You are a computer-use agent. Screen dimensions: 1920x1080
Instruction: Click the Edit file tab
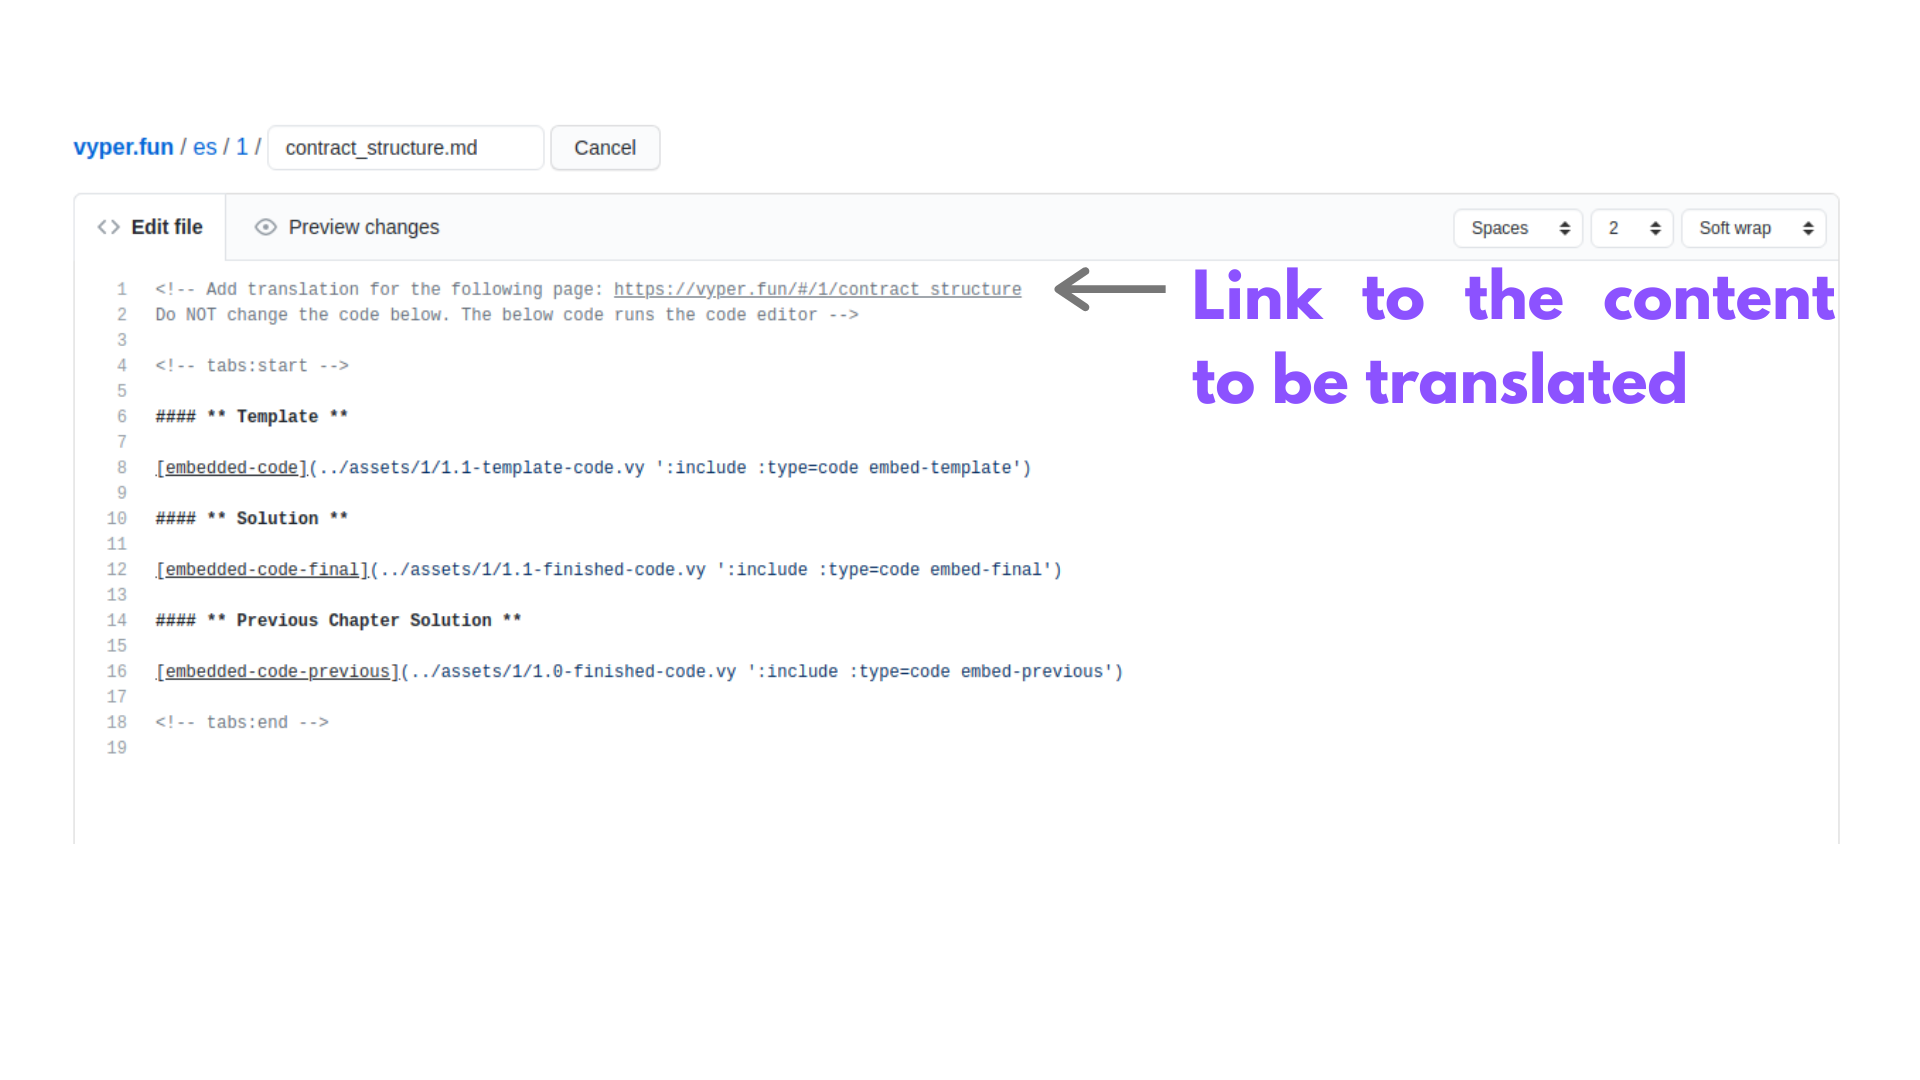point(152,227)
